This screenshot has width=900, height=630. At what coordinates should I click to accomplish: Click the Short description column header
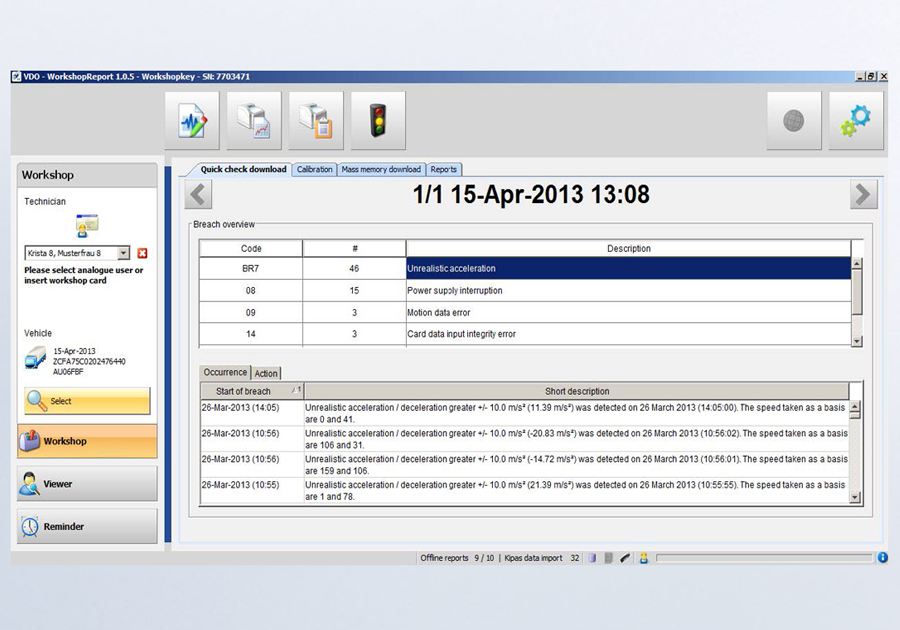[x=577, y=391]
